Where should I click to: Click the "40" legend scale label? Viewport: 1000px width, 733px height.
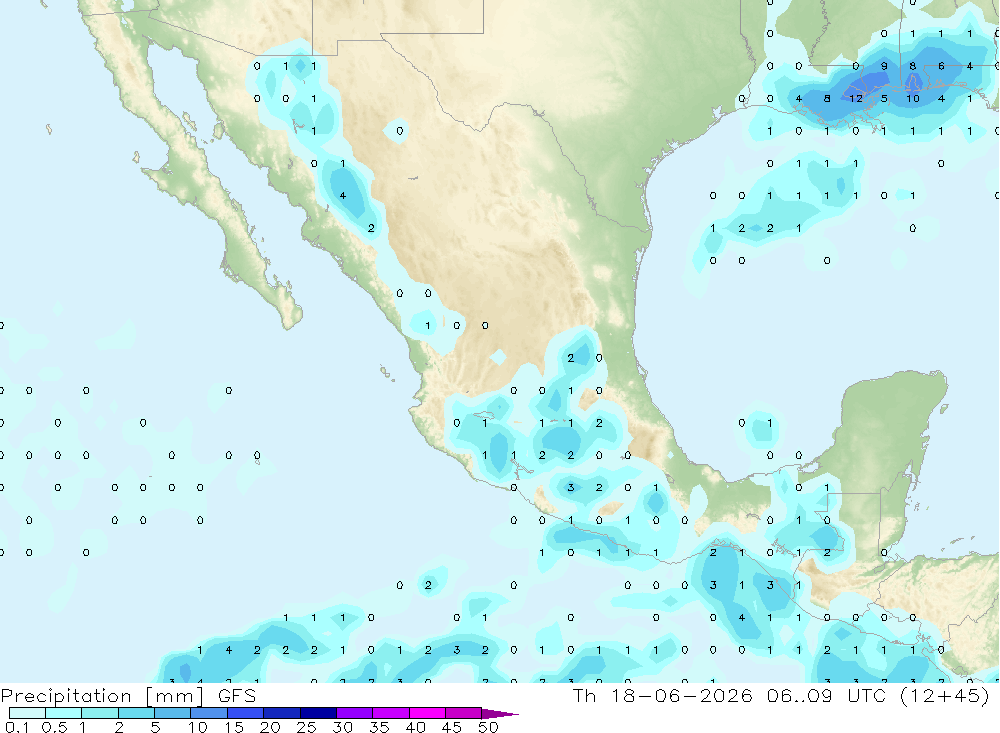pos(415,727)
